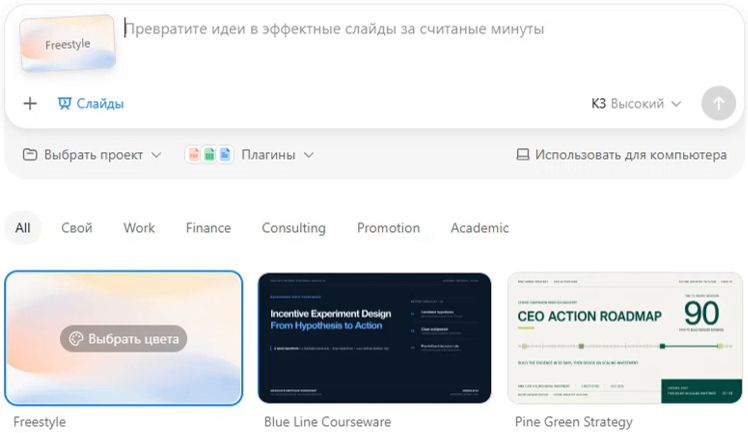
Task: Open the Плагины dropdown
Action: [x=249, y=155]
